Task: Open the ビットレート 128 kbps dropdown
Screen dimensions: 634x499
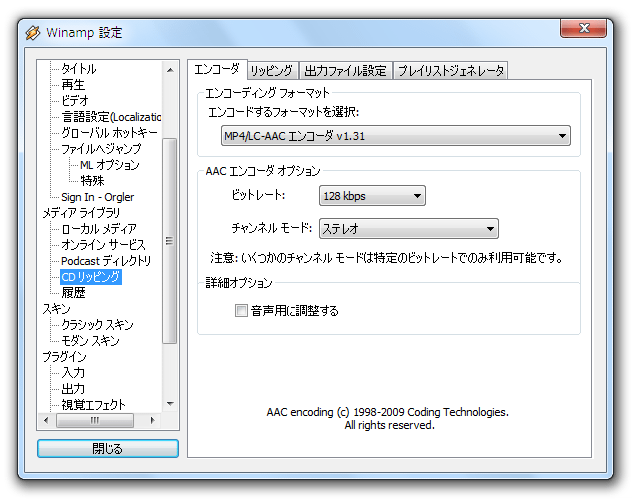Action: pyautogui.click(x=372, y=196)
